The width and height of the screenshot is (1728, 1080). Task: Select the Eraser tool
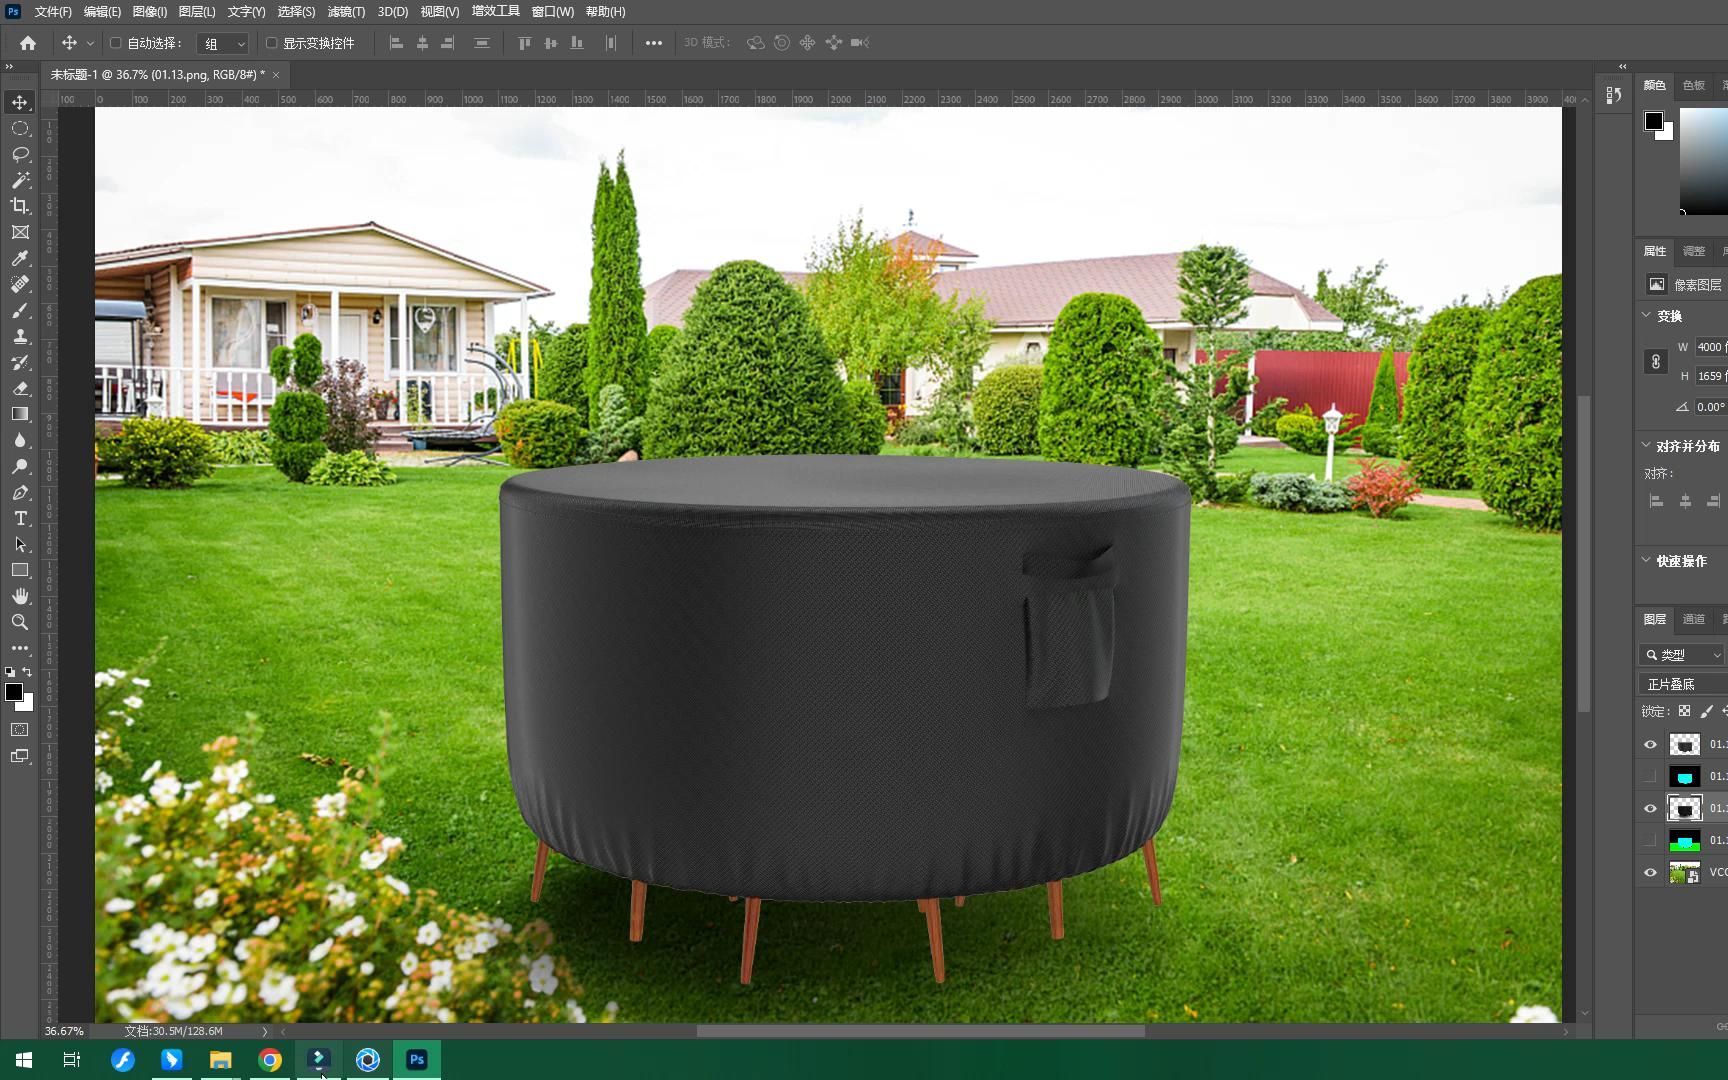(x=20, y=388)
